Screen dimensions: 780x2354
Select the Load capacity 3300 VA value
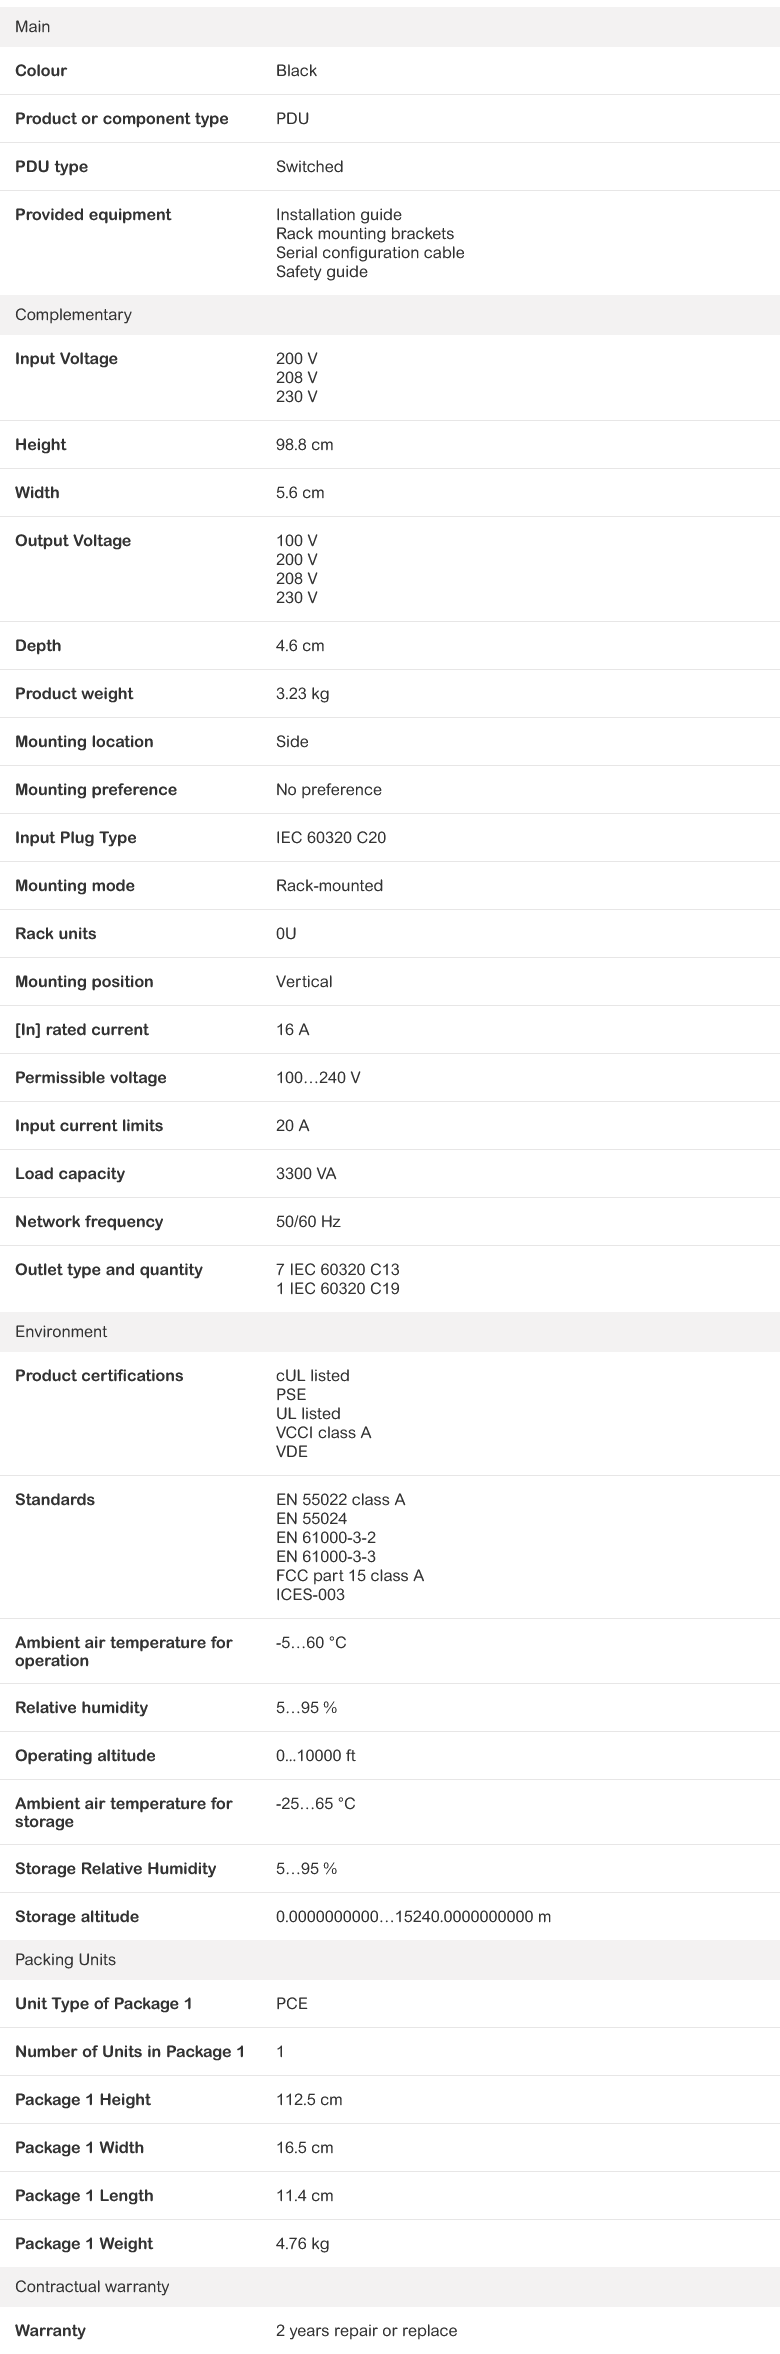pos(306,1174)
